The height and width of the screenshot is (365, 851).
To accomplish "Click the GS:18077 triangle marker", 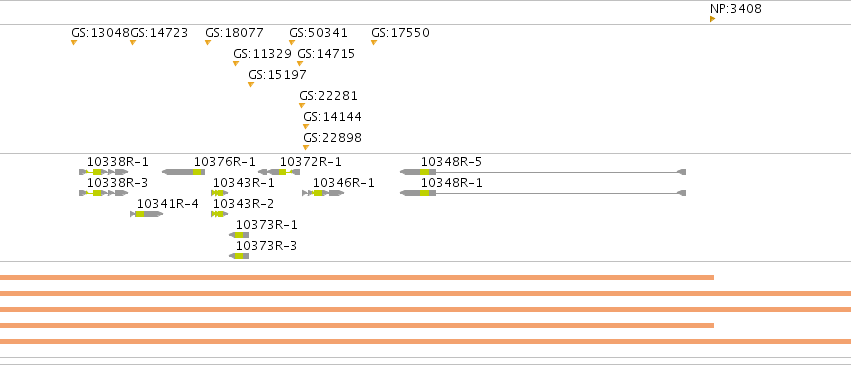I will (207, 42).
